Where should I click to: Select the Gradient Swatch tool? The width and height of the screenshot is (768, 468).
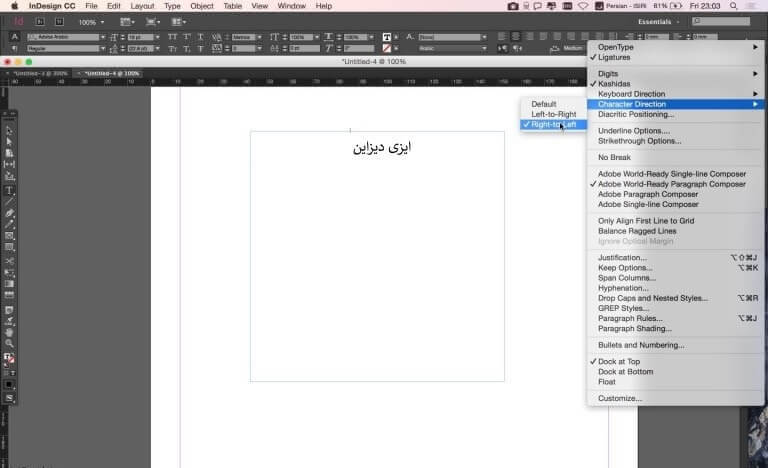click(9, 284)
